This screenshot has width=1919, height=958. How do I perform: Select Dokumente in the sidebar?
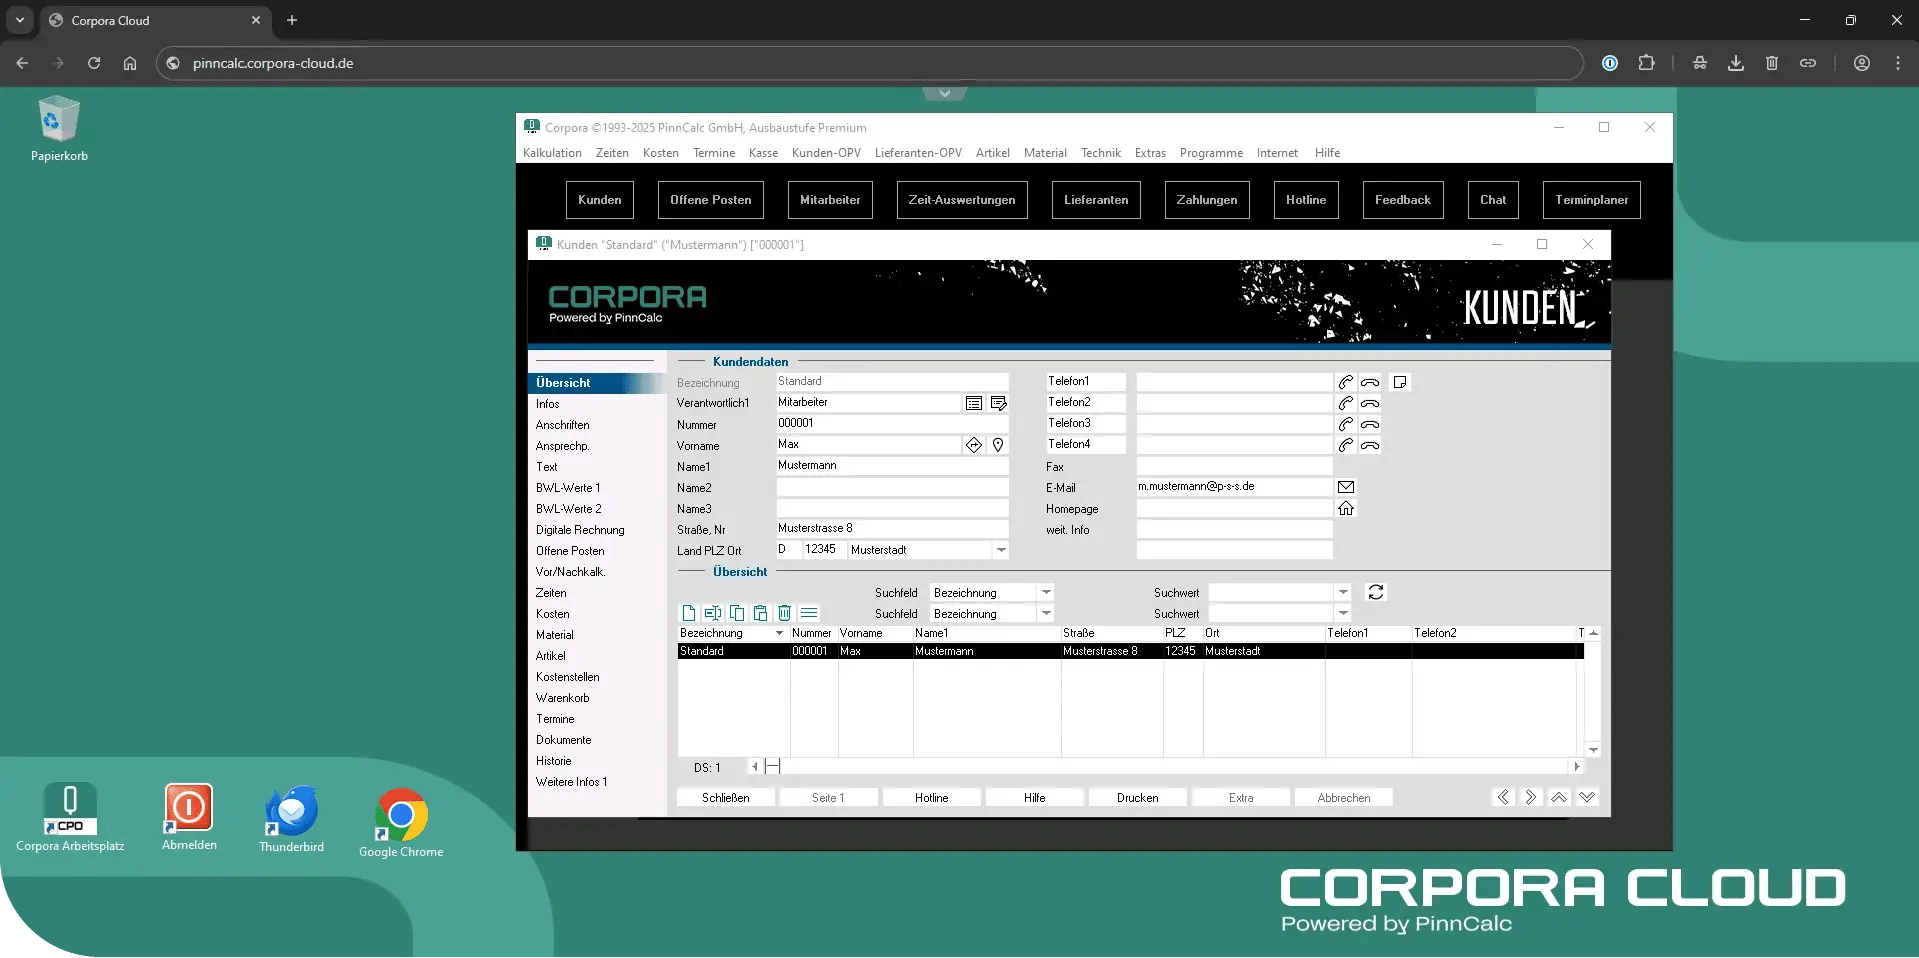click(x=564, y=740)
